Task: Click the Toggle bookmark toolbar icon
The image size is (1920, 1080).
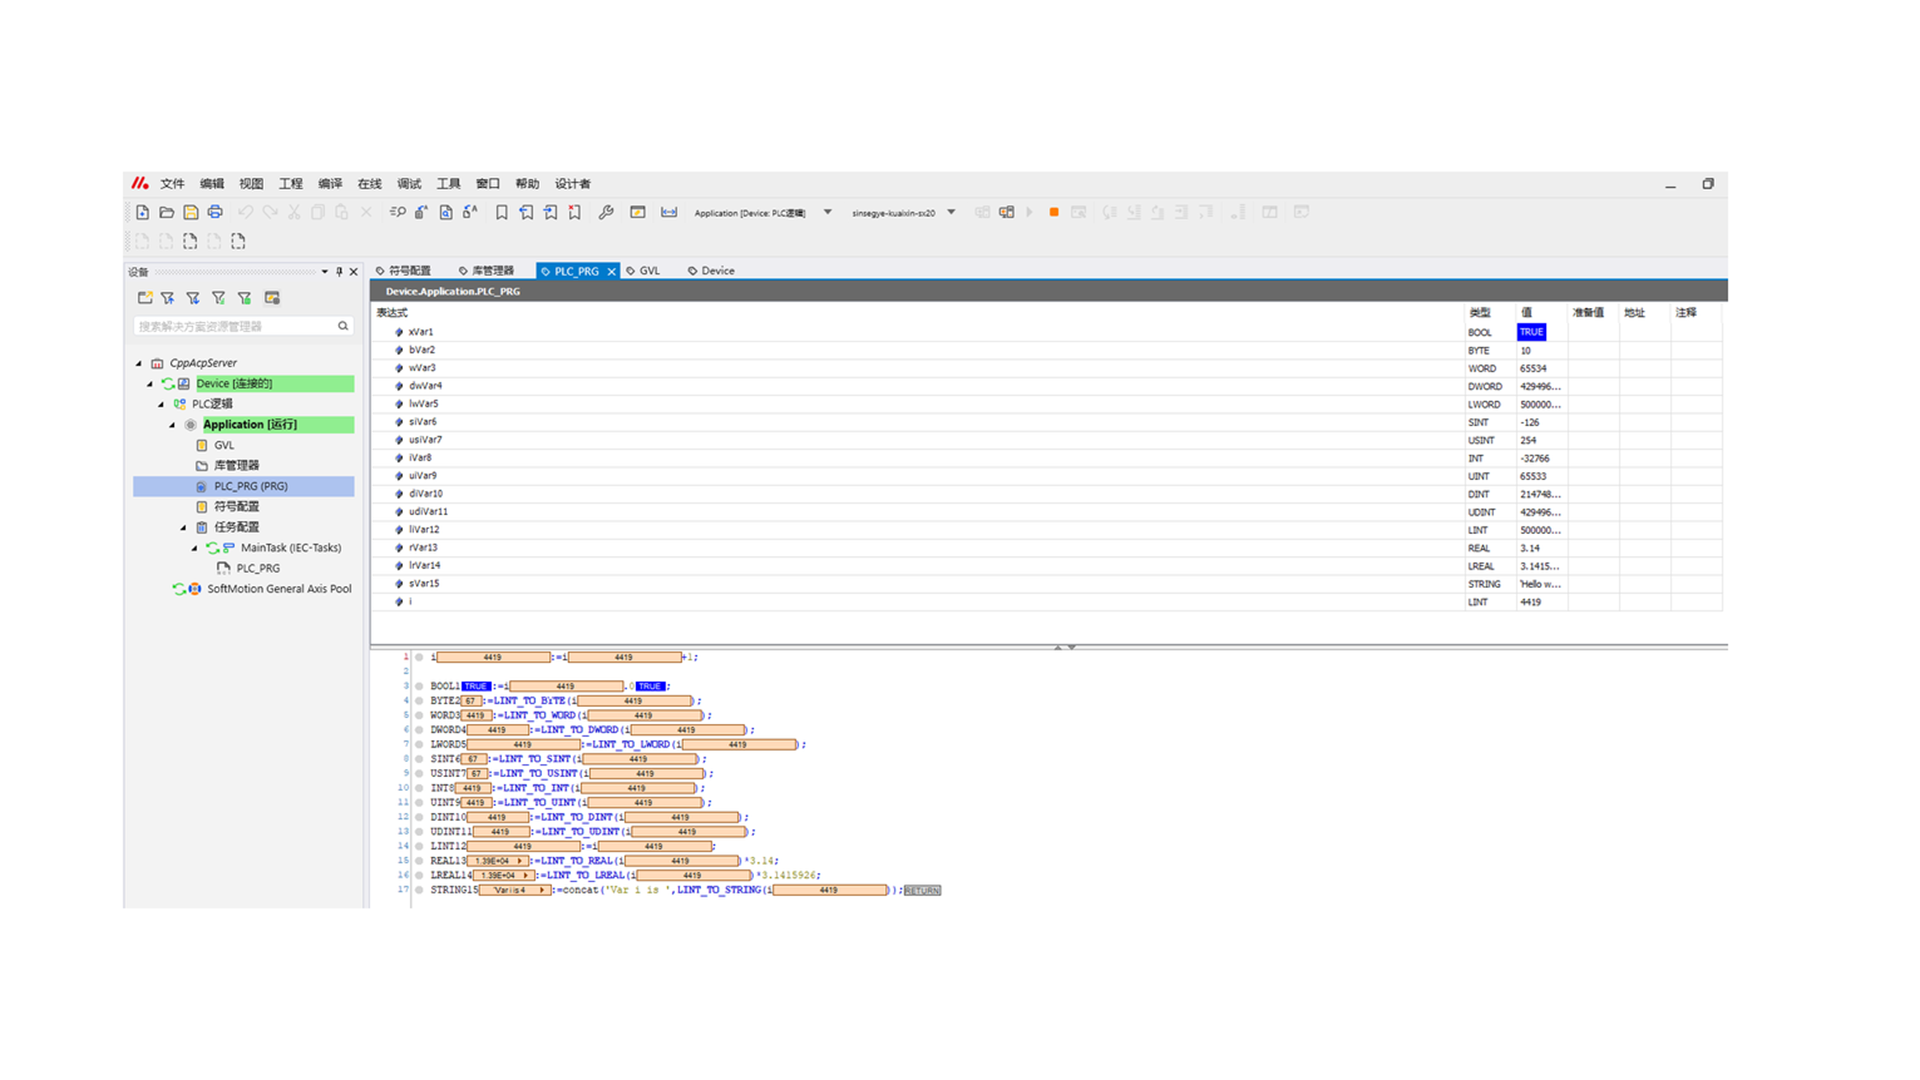Action: [502, 212]
